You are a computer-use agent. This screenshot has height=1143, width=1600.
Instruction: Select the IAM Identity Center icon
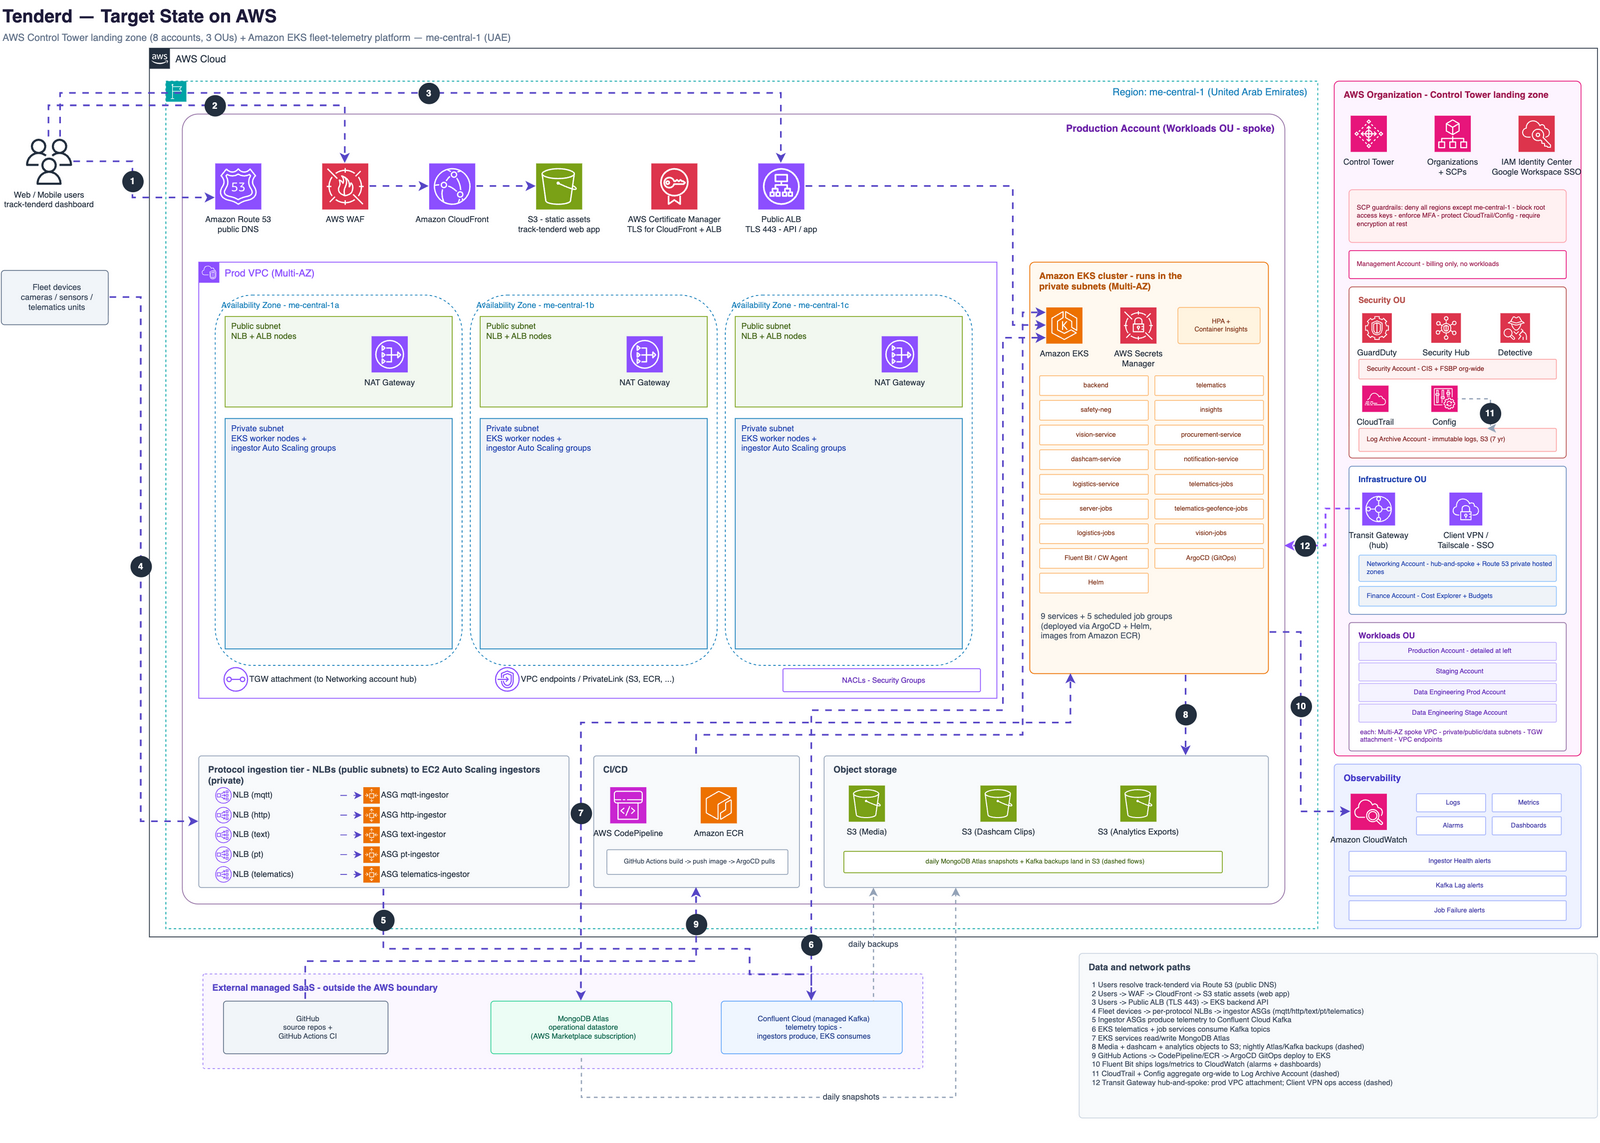tap(1536, 134)
